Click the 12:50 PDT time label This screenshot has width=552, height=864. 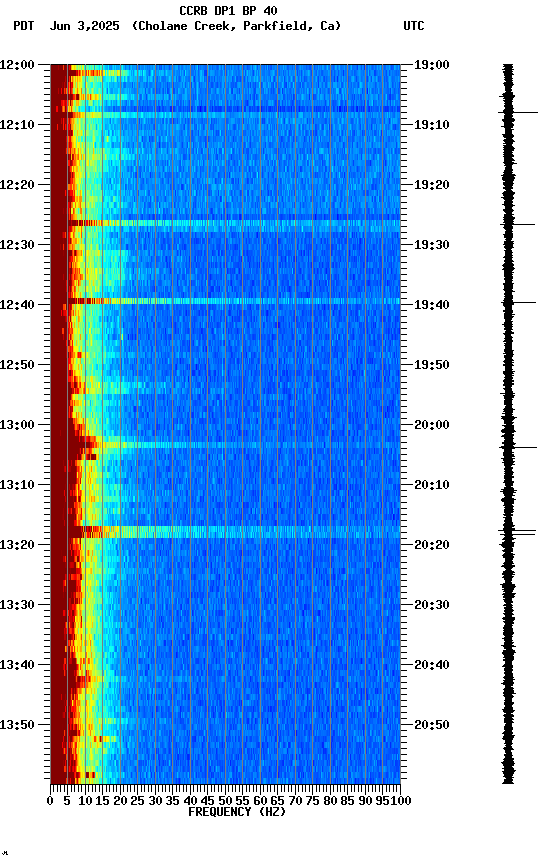(17, 365)
